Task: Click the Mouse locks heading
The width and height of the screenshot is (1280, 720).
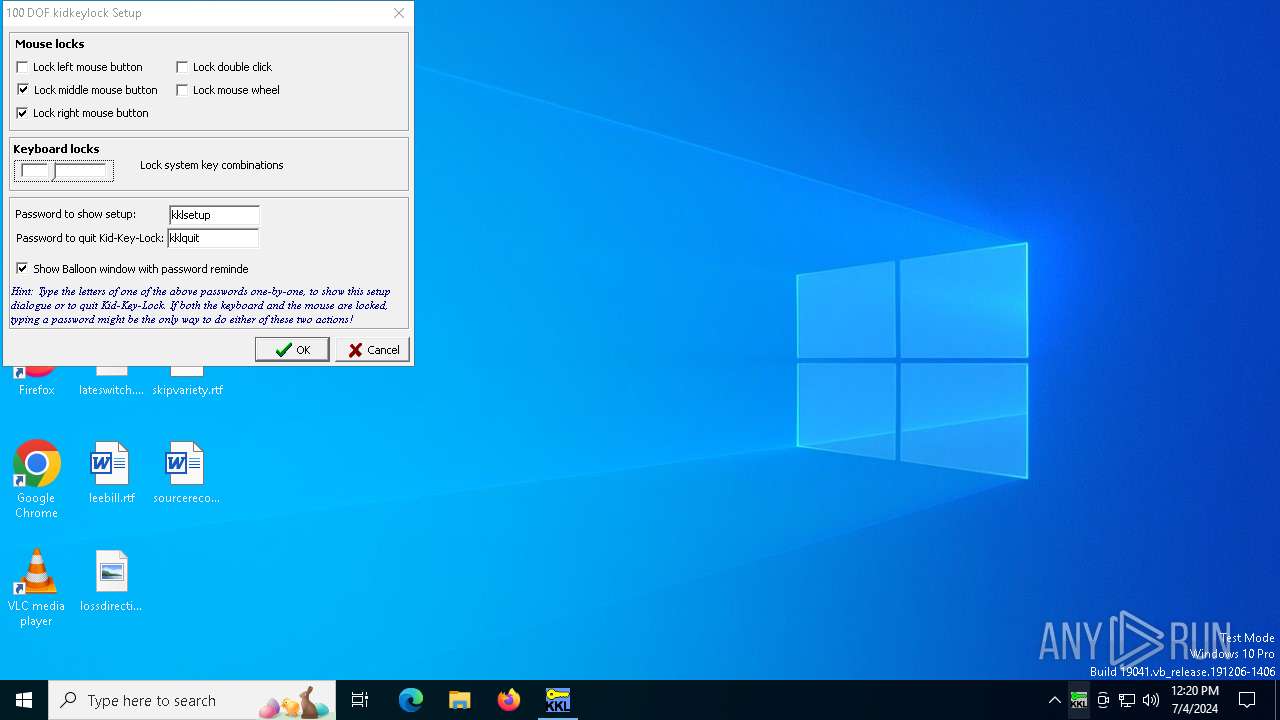Action: pos(50,44)
